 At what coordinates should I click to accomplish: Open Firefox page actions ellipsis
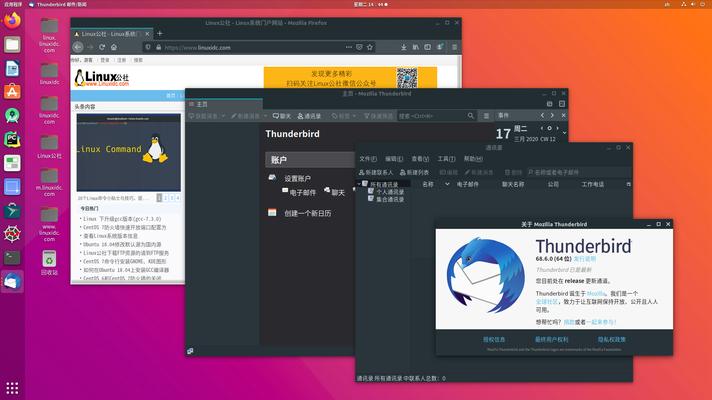tap(349, 47)
